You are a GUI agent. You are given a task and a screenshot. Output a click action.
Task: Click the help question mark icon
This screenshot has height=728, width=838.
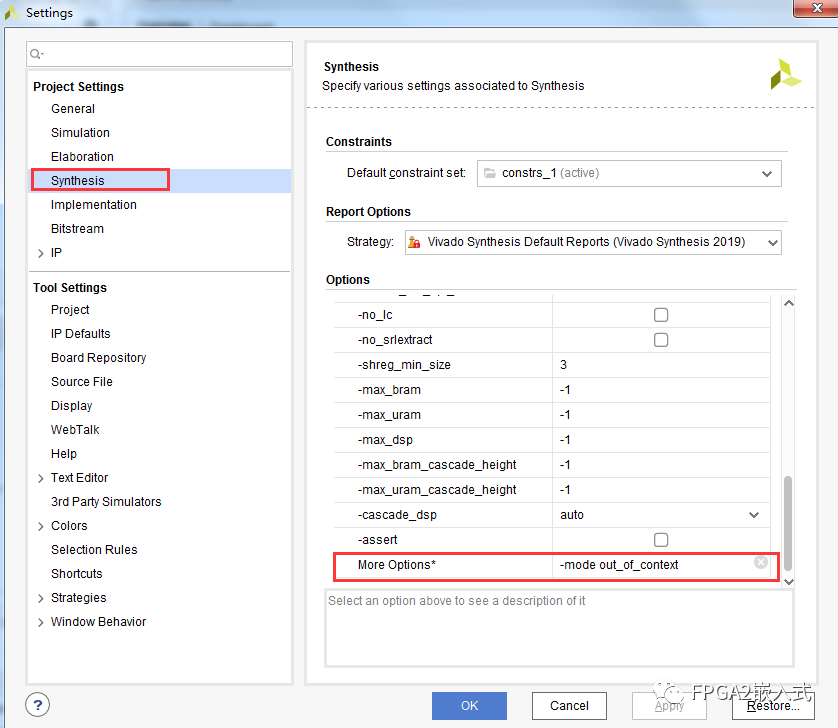click(x=37, y=705)
